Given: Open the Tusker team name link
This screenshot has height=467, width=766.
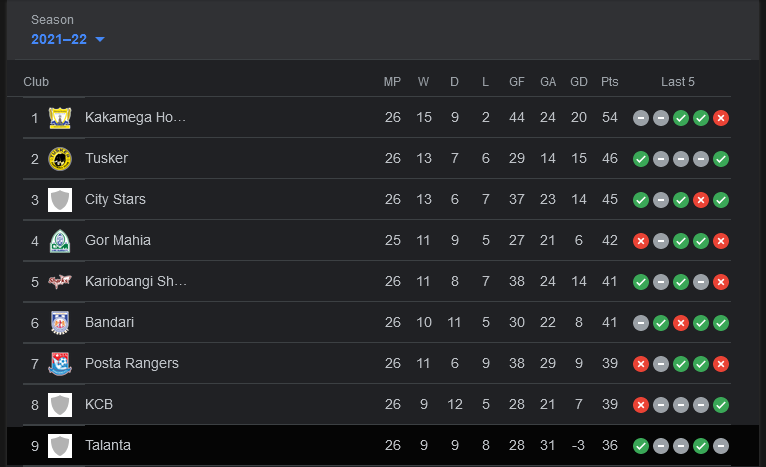Looking at the screenshot, I should coord(106,158).
